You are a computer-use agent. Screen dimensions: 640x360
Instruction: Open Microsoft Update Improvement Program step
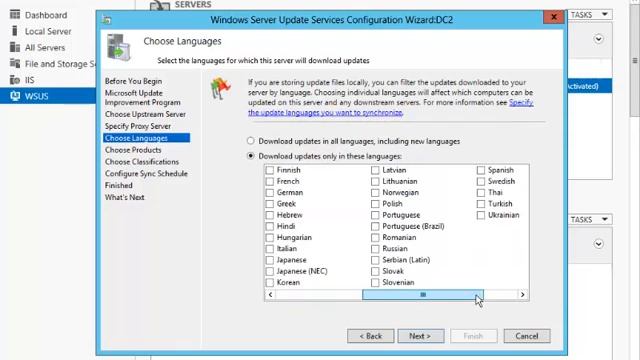pyautogui.click(x=142, y=98)
